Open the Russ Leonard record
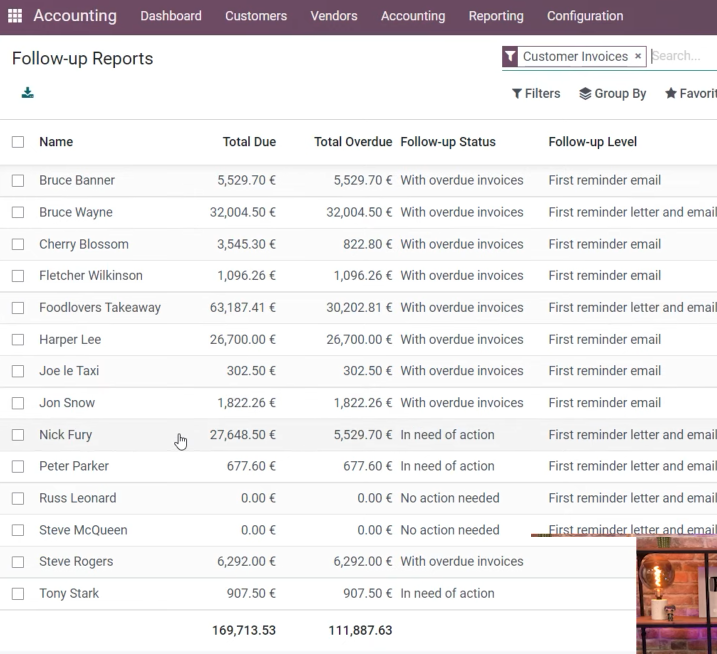The image size is (717, 654). 78,498
